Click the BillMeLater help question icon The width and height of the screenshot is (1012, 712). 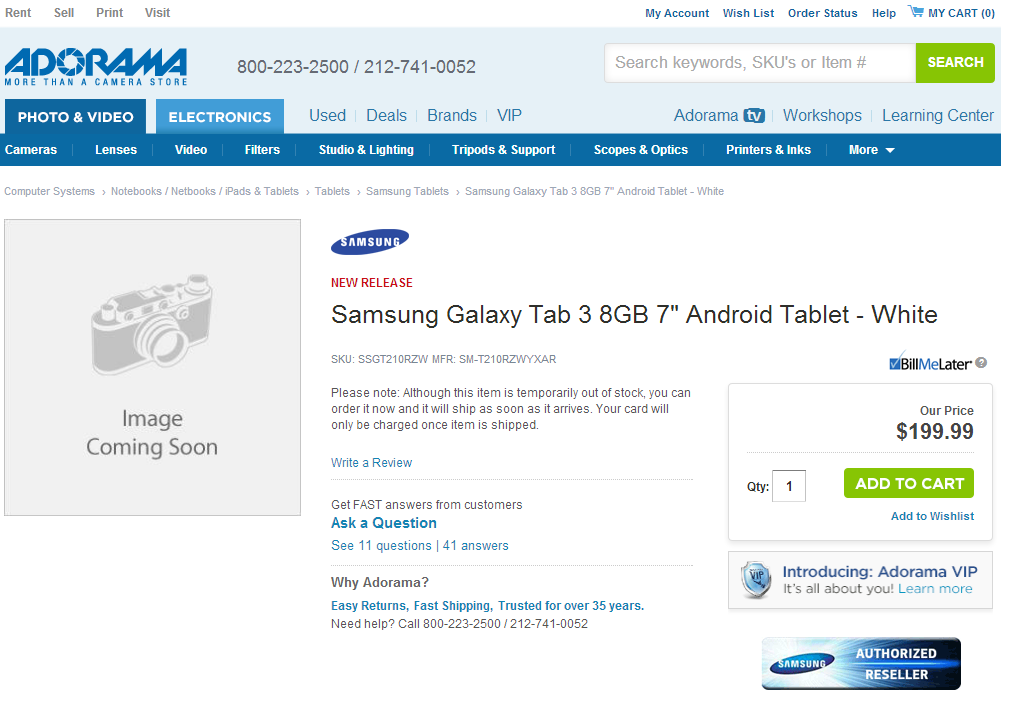click(981, 363)
